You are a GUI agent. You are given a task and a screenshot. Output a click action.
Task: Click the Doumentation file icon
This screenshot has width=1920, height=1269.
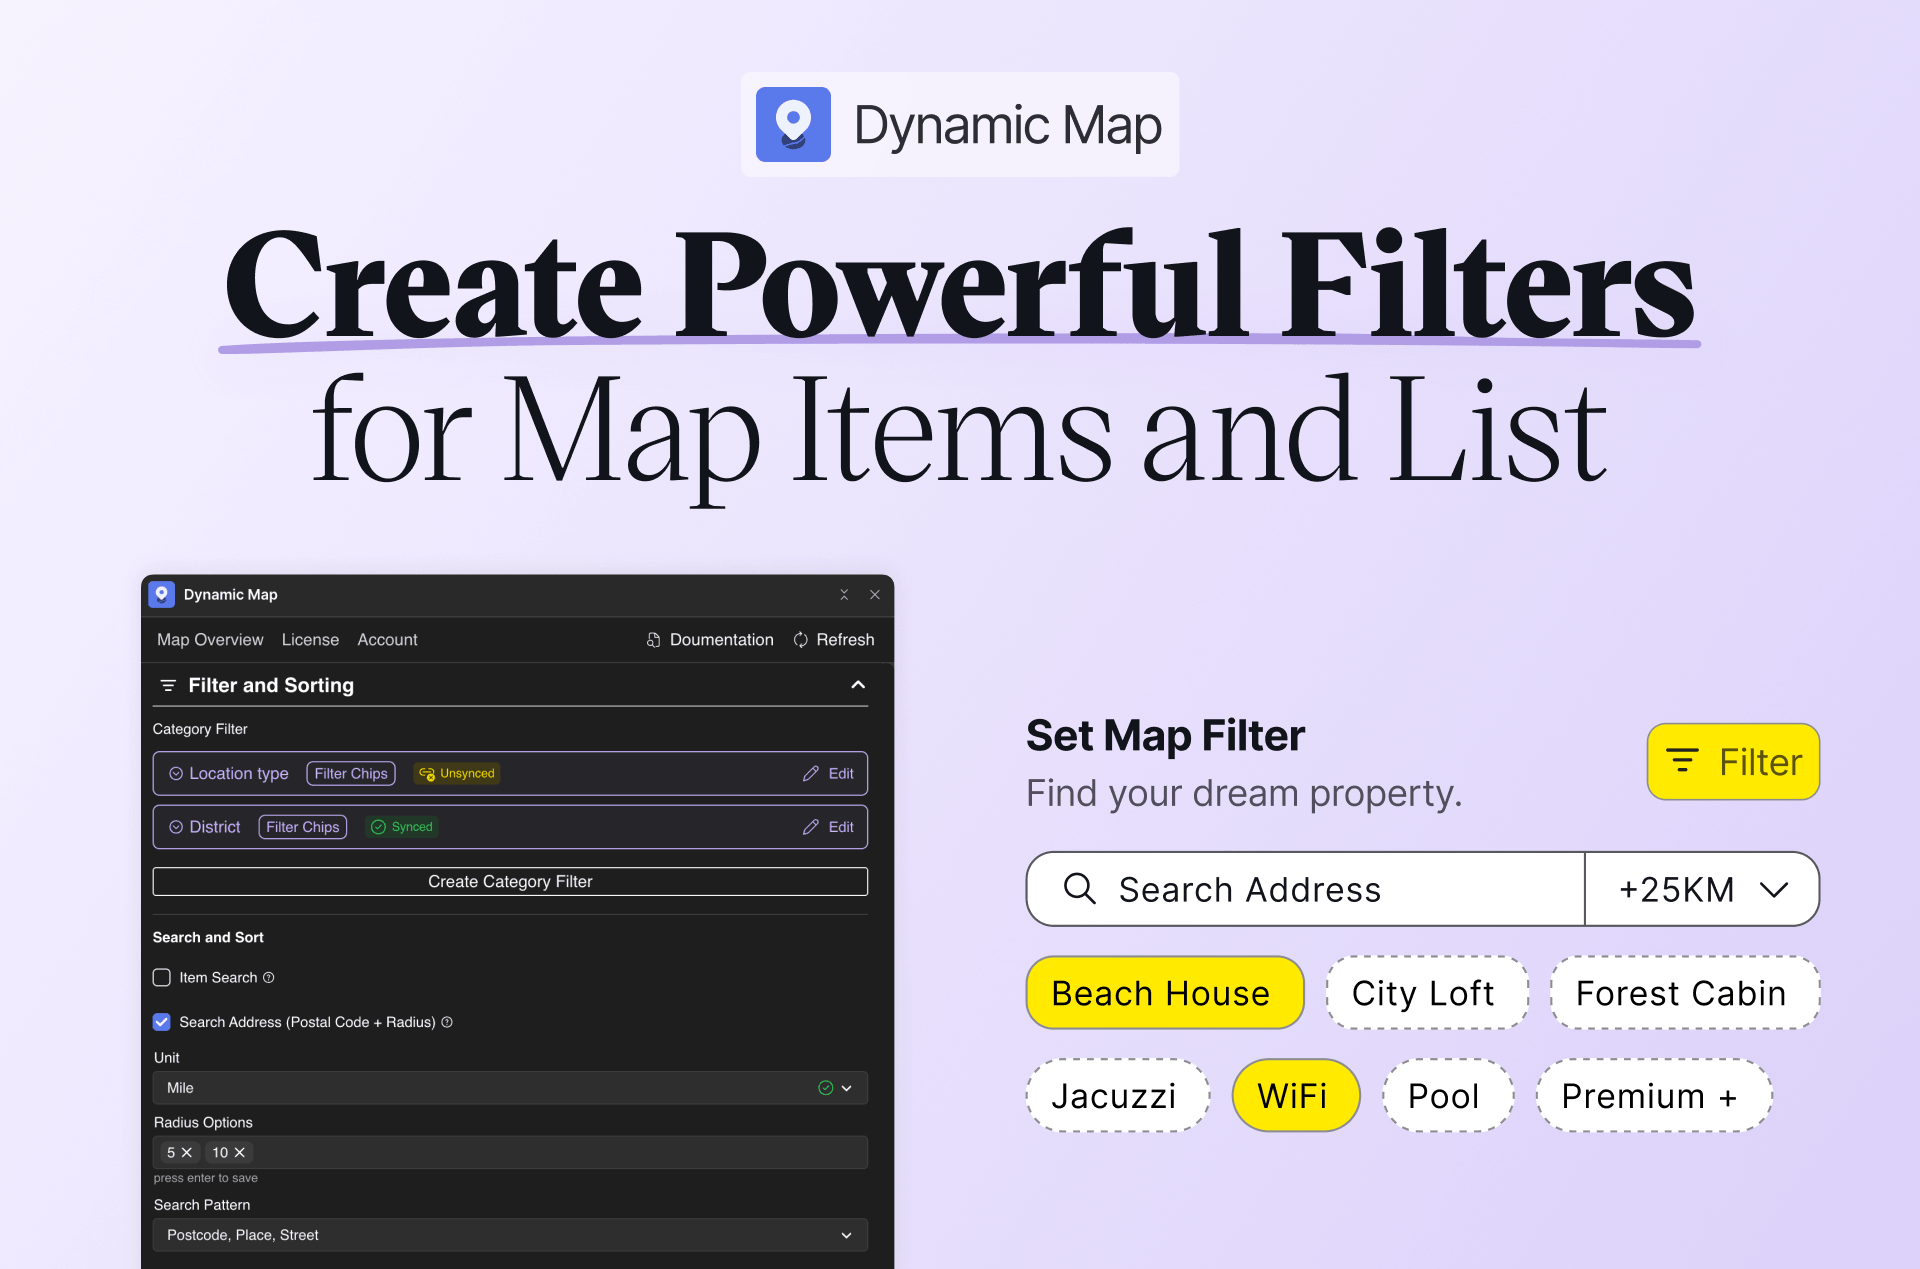point(653,640)
